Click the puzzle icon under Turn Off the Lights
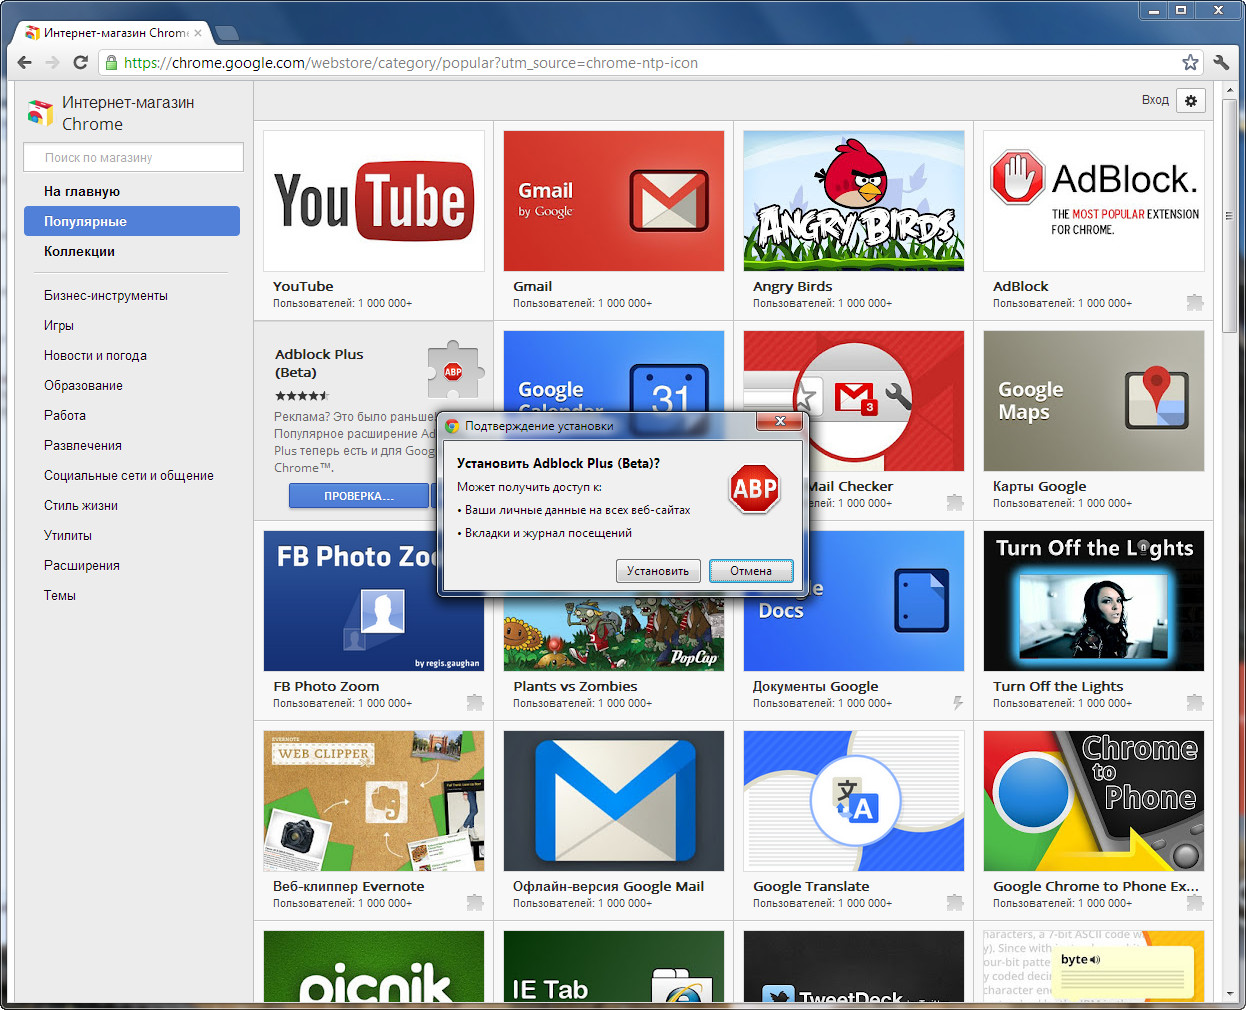Screen dimensions: 1246x1010 point(1195,702)
